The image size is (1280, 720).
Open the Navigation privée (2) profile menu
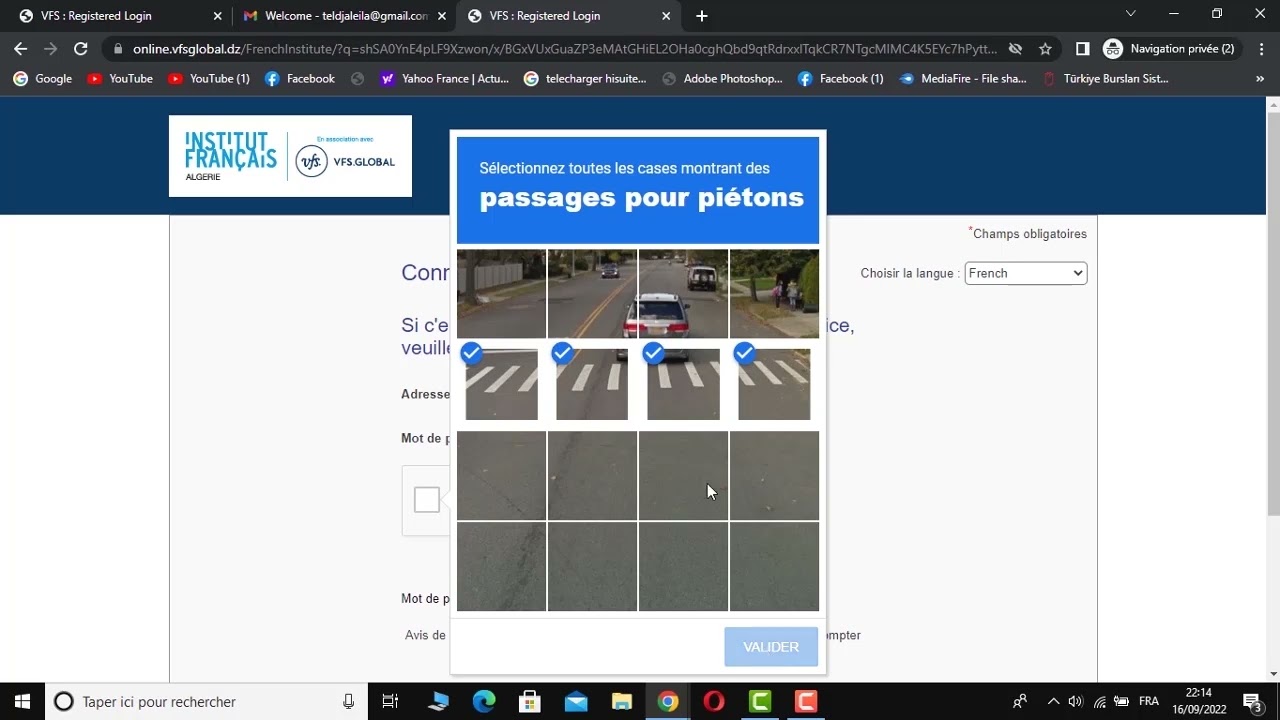tap(1169, 48)
